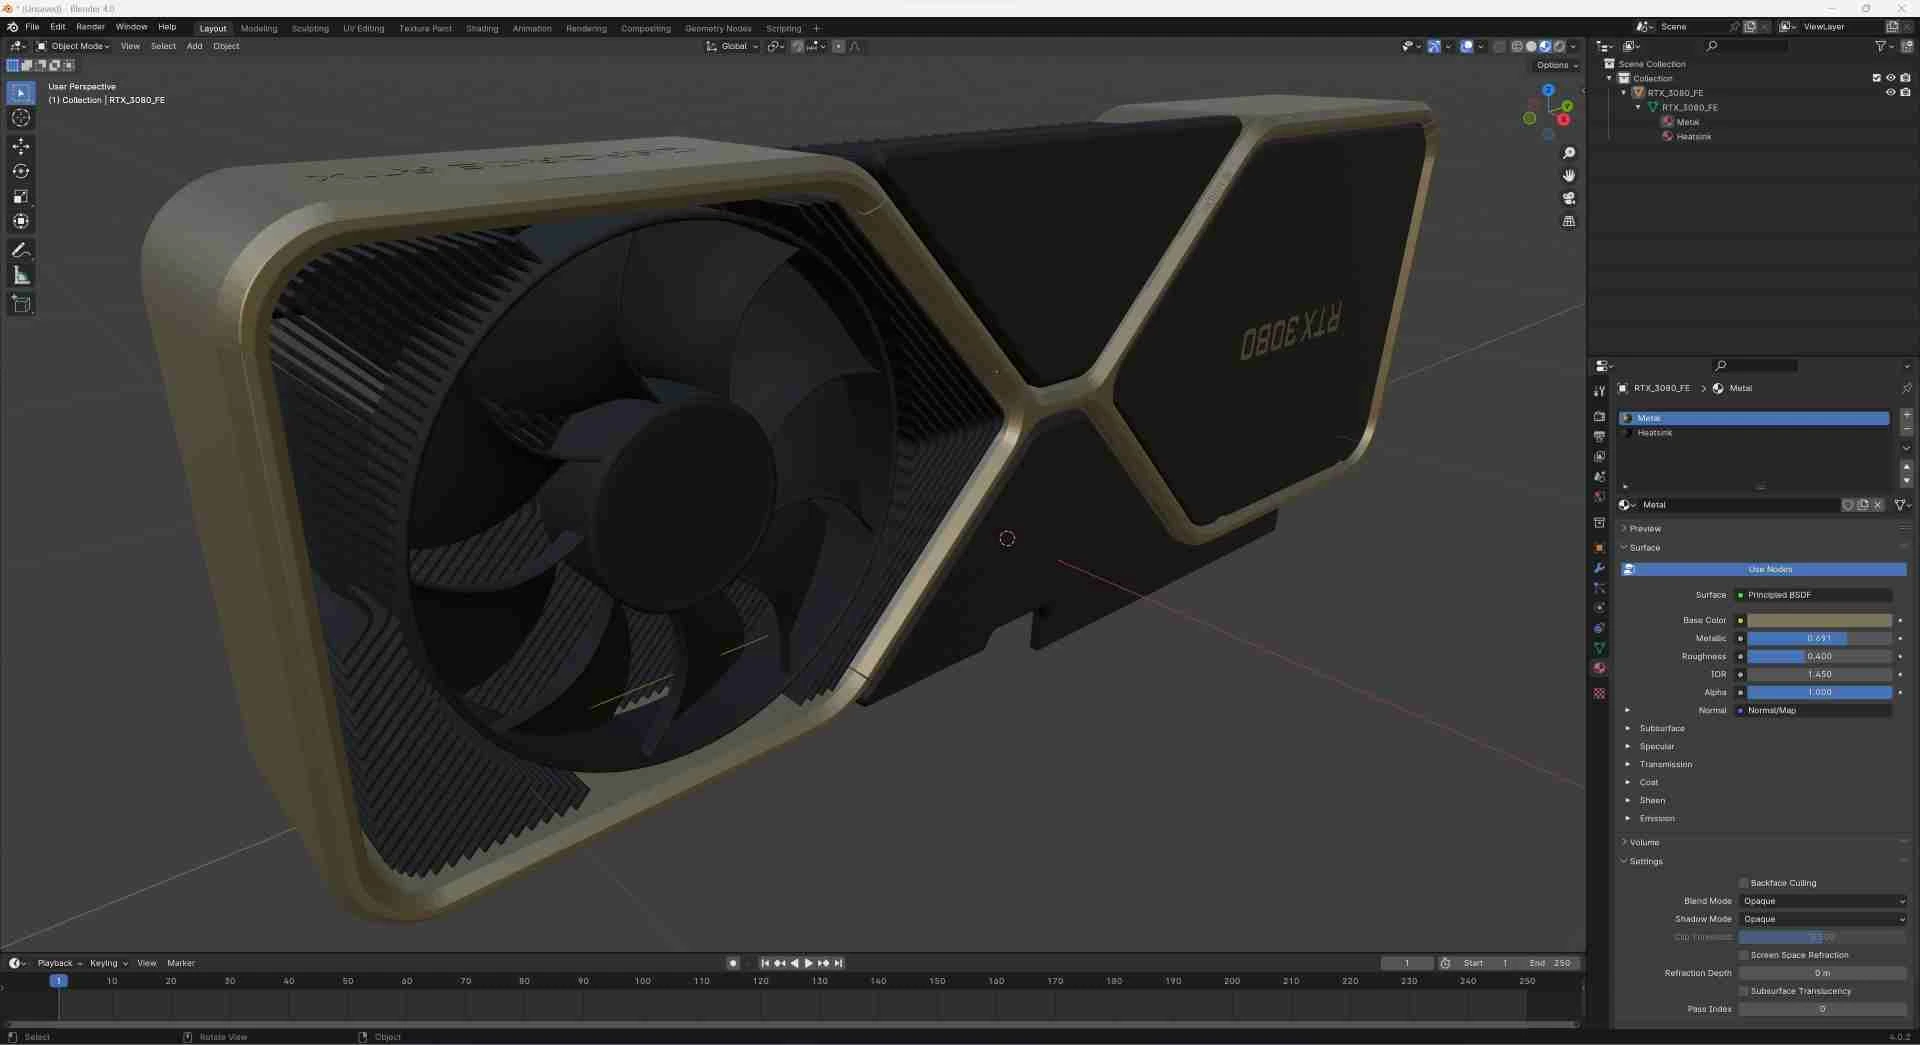Click the viewport zoom magnifier icon

click(x=1569, y=153)
